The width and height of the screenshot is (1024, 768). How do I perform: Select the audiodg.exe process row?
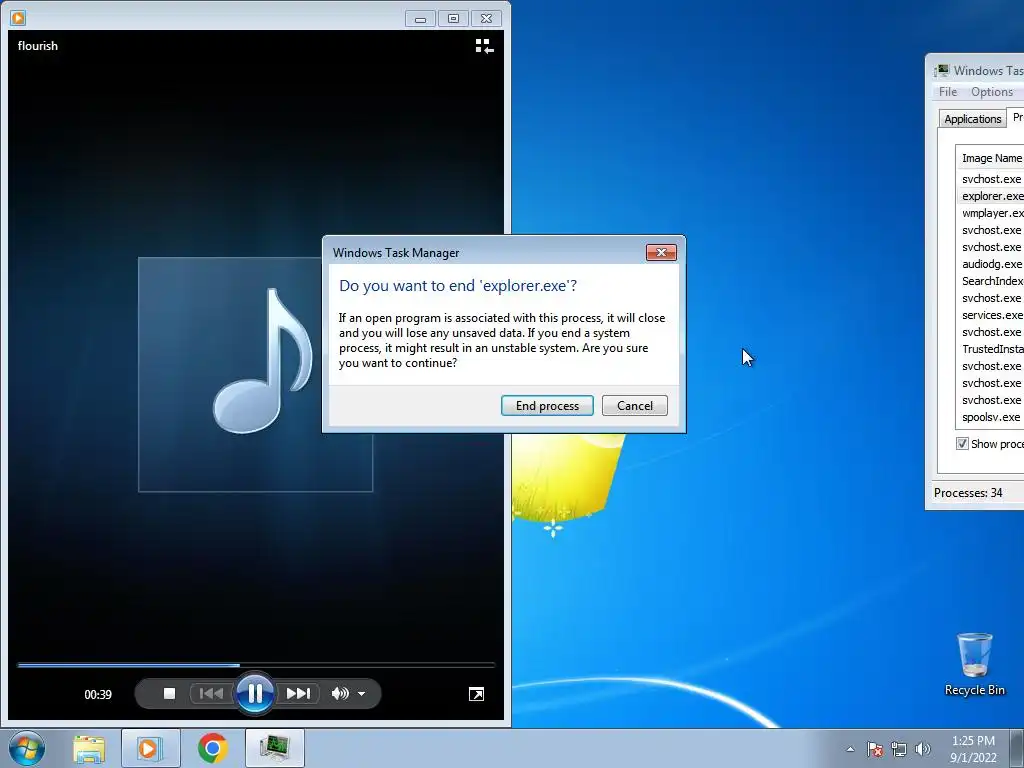click(x=991, y=264)
